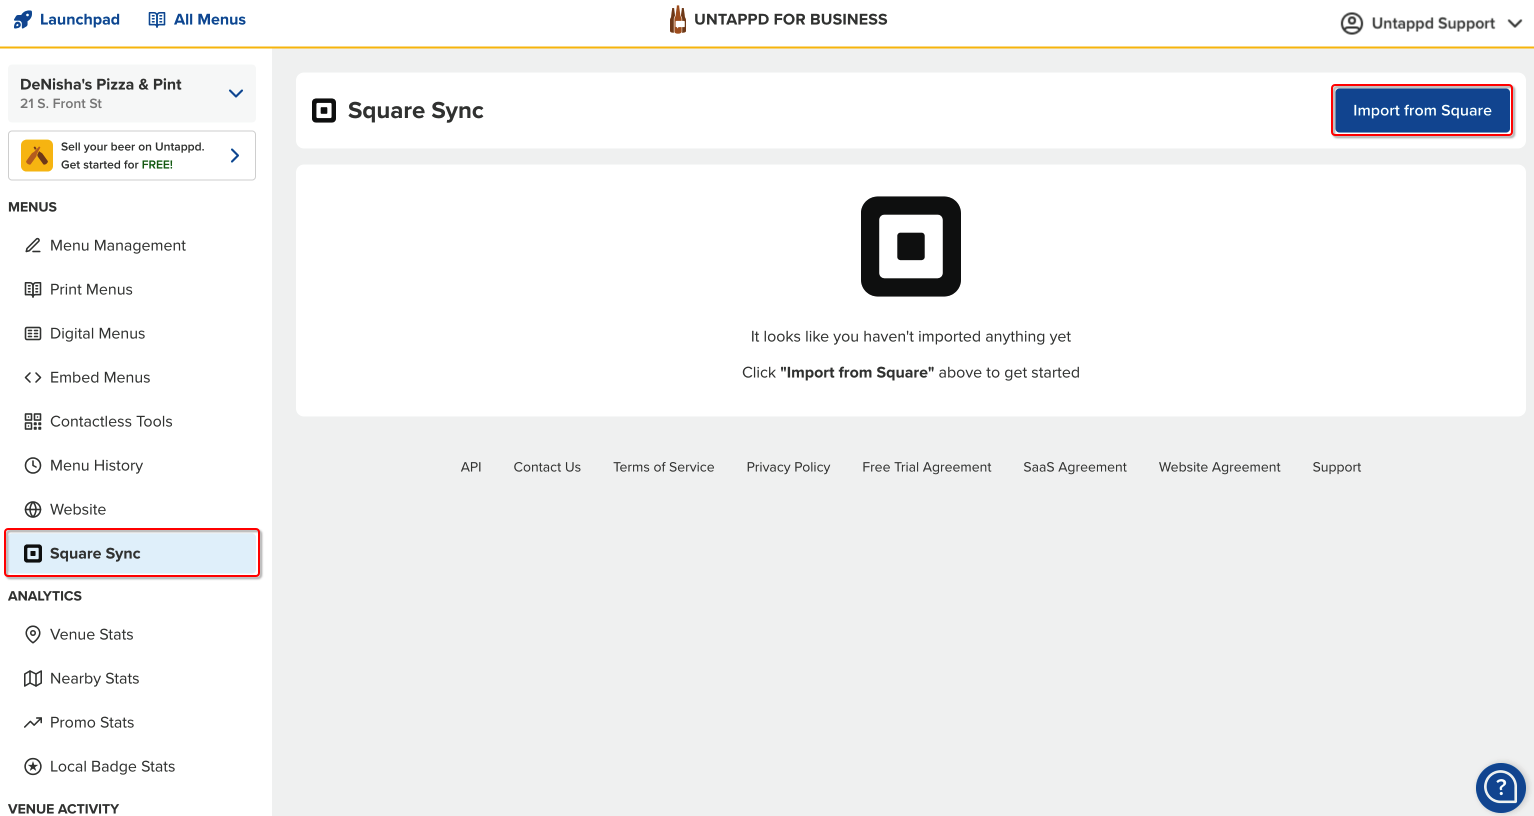Go to Digital Menus section
Viewport: 1534px width, 816px height.
(97, 334)
